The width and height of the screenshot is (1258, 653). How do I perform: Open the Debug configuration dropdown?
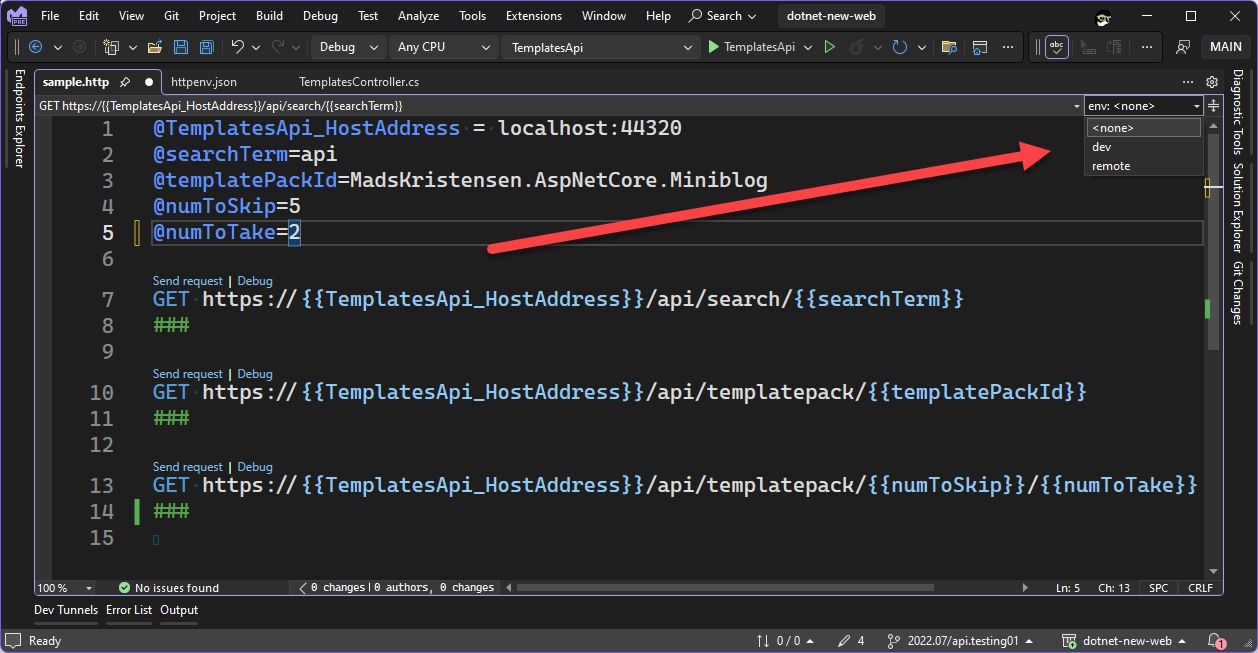(x=348, y=47)
